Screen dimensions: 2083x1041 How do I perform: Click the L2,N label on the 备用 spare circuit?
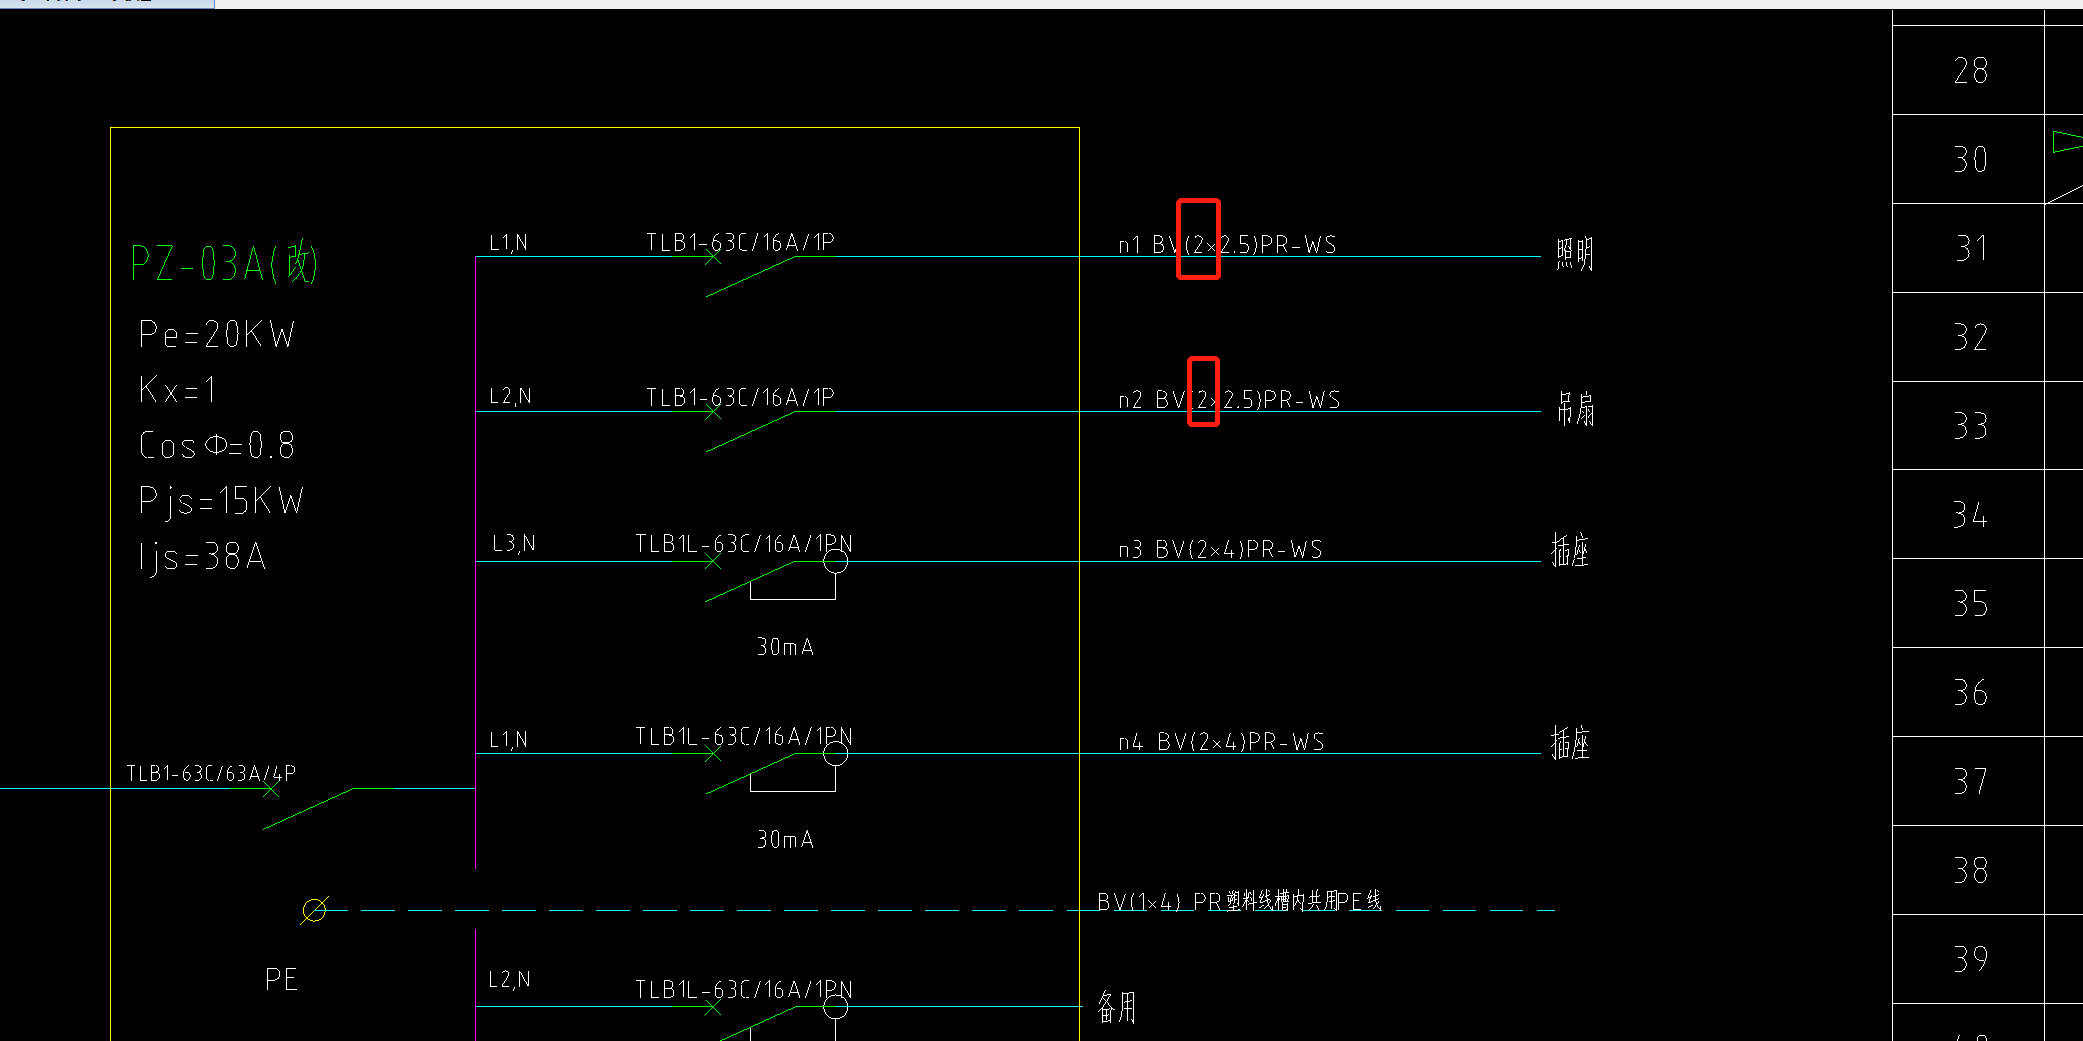pos(509,979)
